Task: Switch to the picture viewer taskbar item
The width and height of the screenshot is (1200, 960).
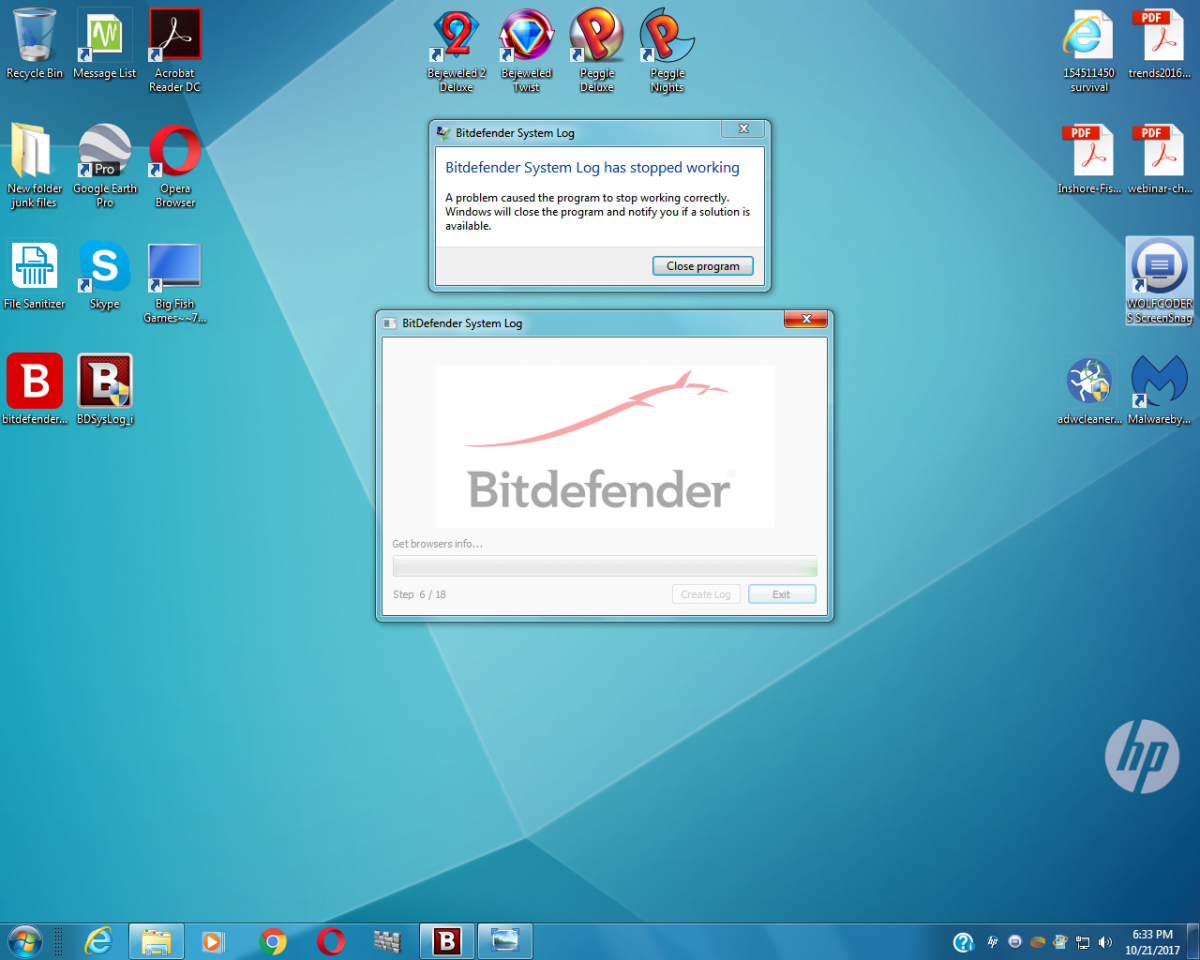Action: pyautogui.click(x=505, y=941)
